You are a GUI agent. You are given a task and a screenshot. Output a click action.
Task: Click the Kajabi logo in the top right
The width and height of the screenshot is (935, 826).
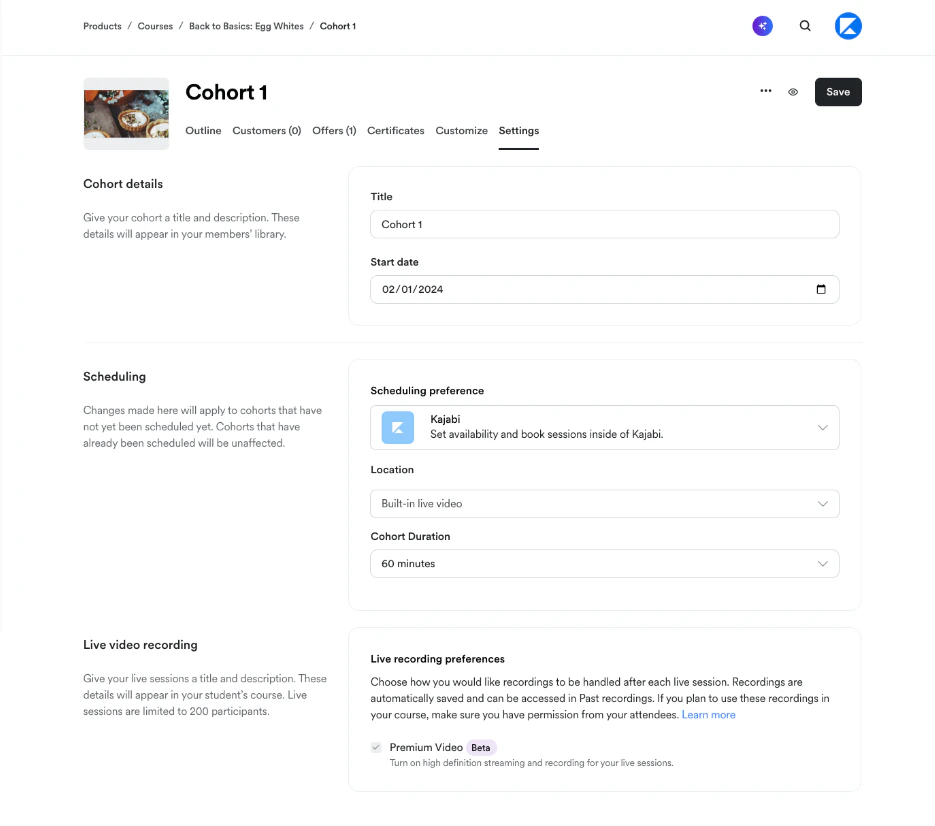coord(848,25)
